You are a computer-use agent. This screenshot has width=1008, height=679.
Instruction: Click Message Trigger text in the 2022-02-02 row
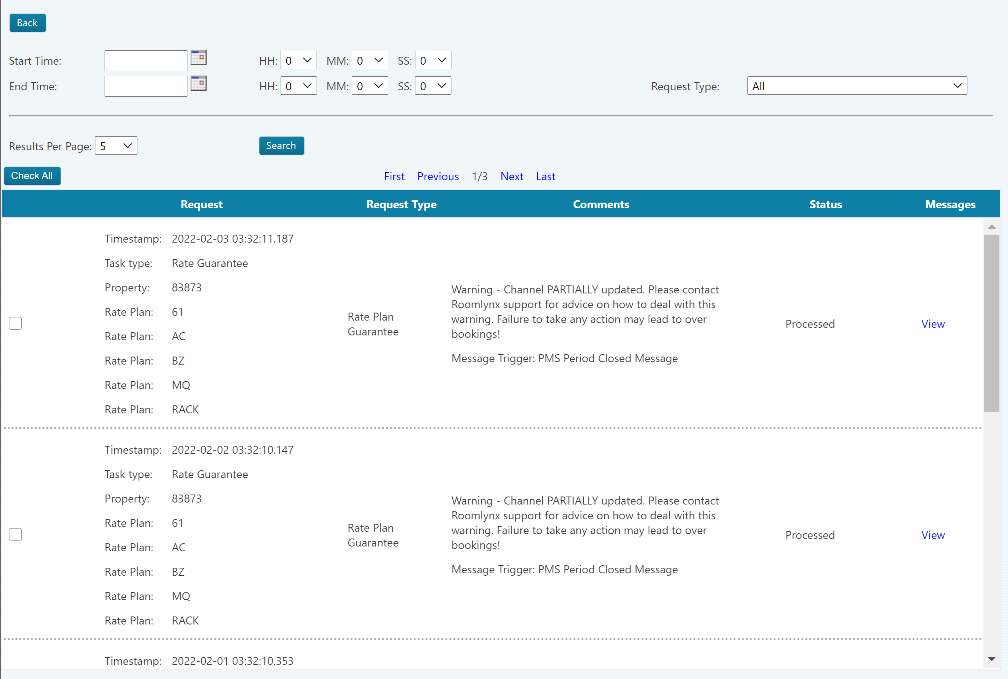pos(564,570)
